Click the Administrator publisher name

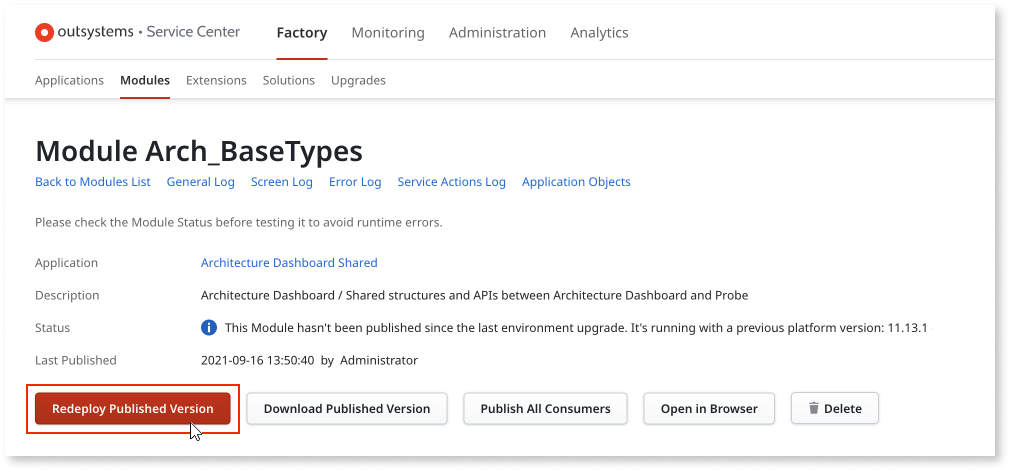click(x=379, y=361)
